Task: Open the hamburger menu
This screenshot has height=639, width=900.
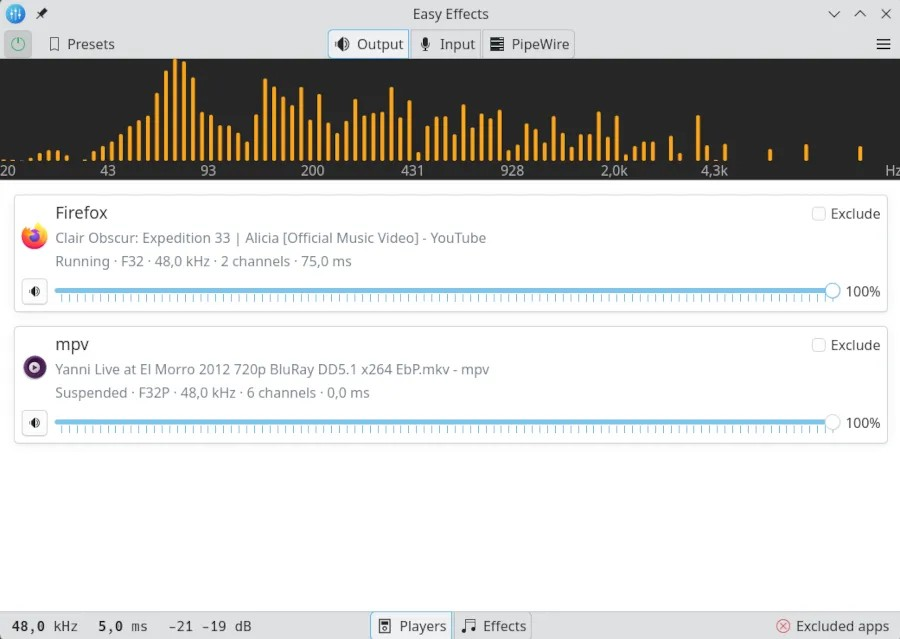Action: tap(883, 44)
